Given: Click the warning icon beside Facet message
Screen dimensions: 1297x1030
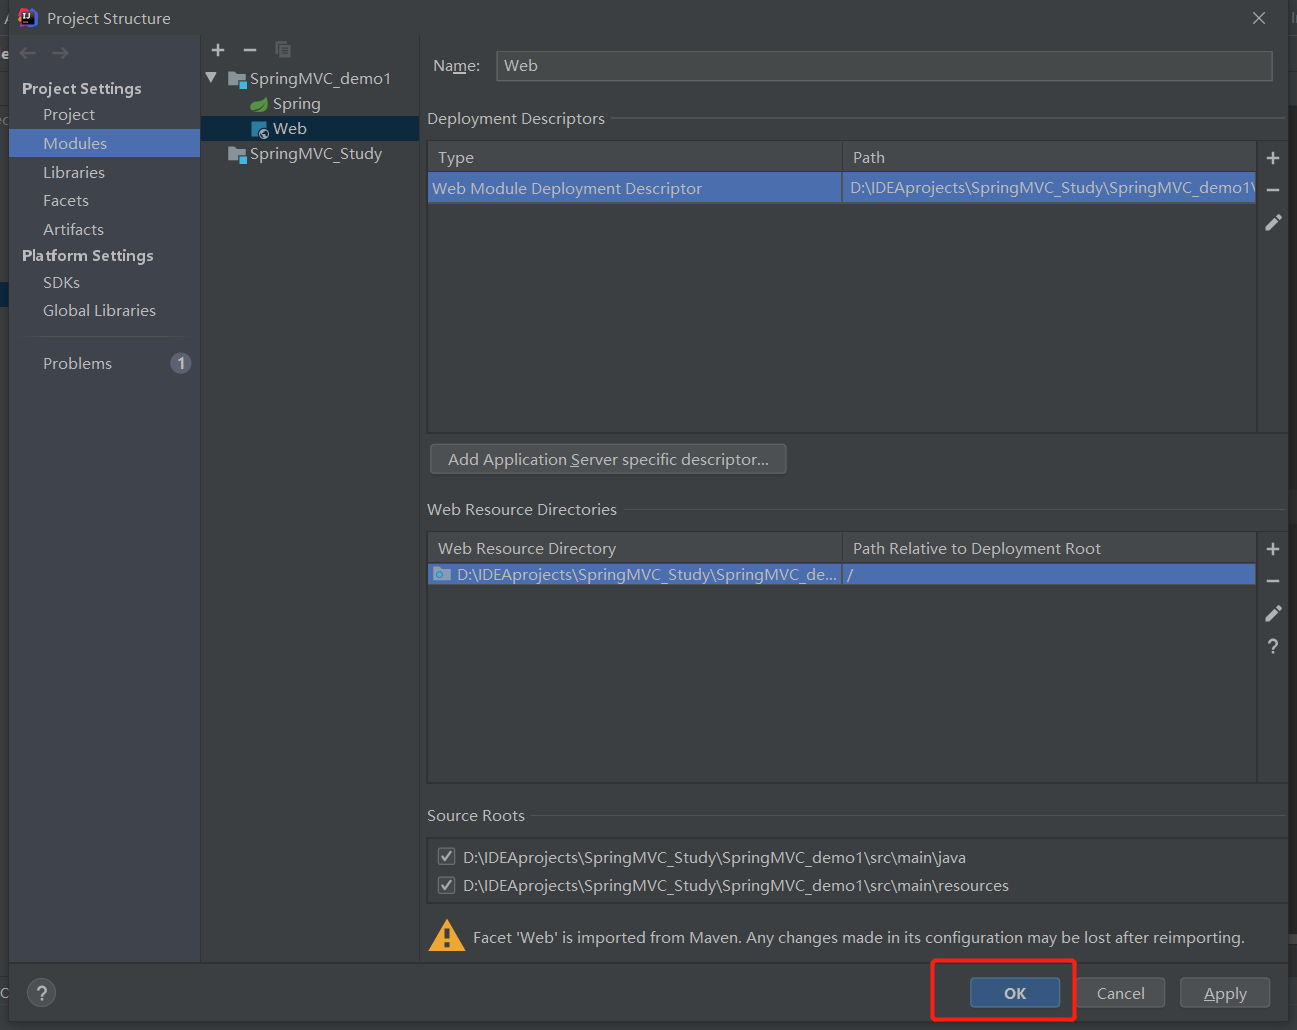Looking at the screenshot, I should pos(447,936).
